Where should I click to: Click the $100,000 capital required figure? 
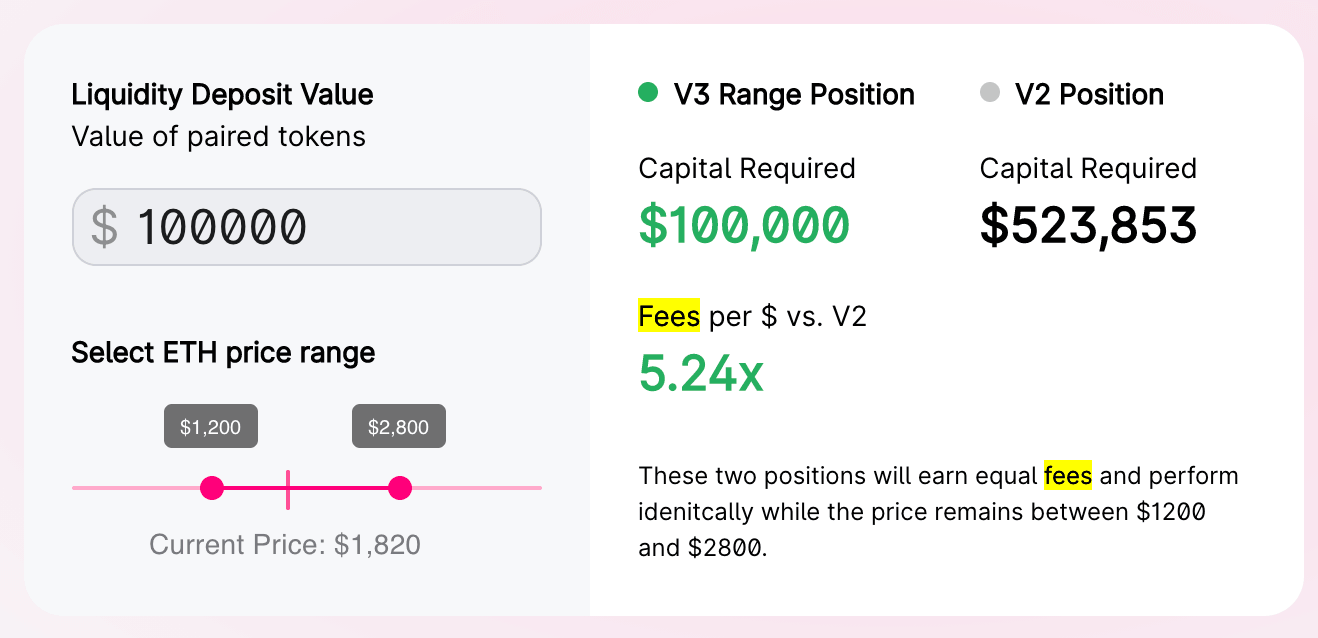pos(744,226)
